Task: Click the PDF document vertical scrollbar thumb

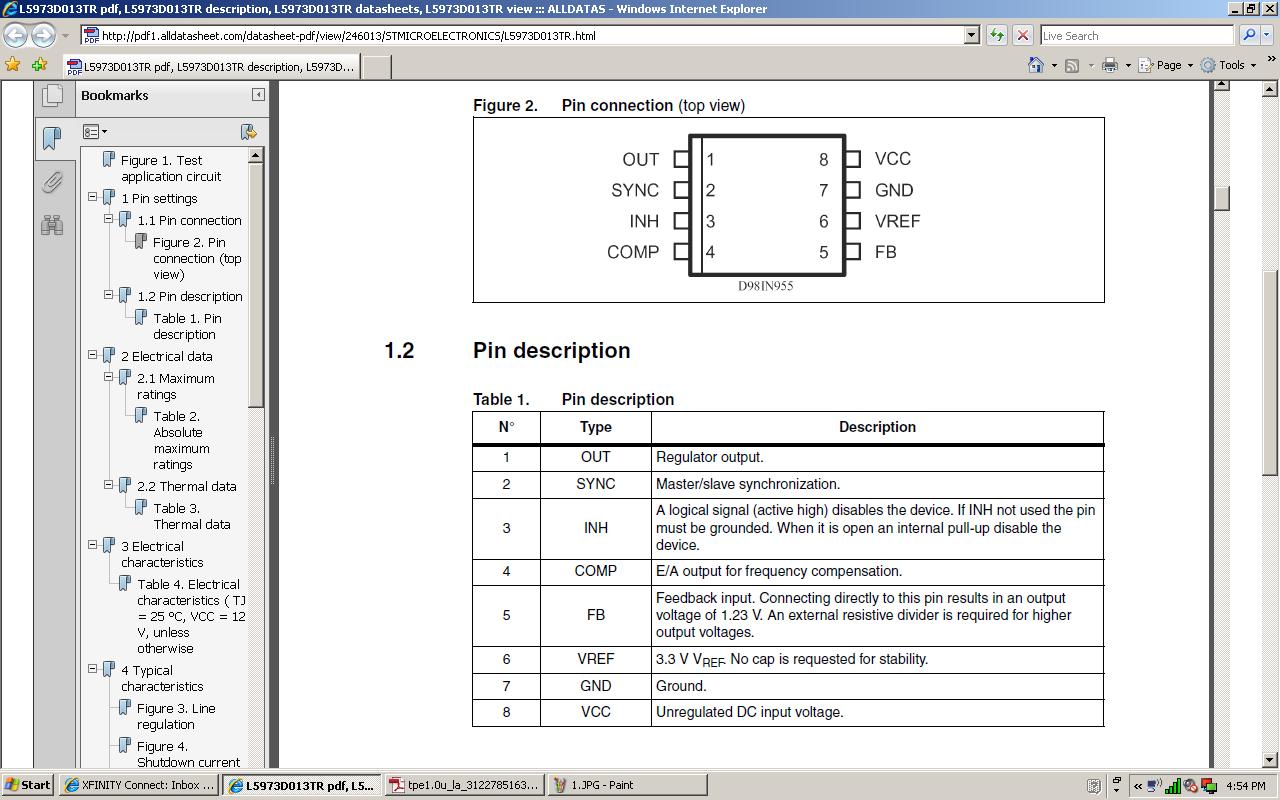Action: pyautogui.click(x=1221, y=197)
